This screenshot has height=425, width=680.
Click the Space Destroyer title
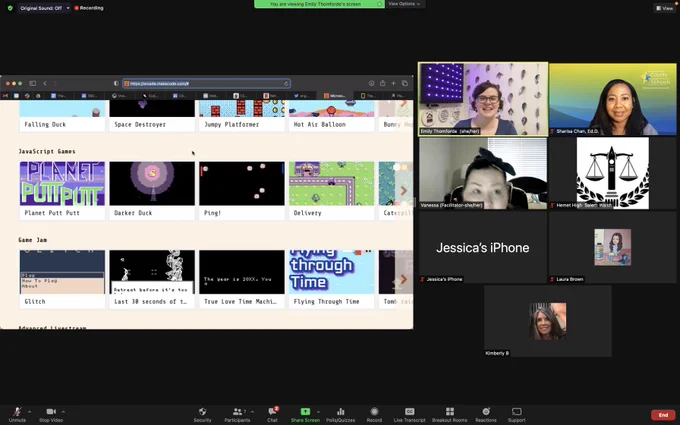[140, 124]
